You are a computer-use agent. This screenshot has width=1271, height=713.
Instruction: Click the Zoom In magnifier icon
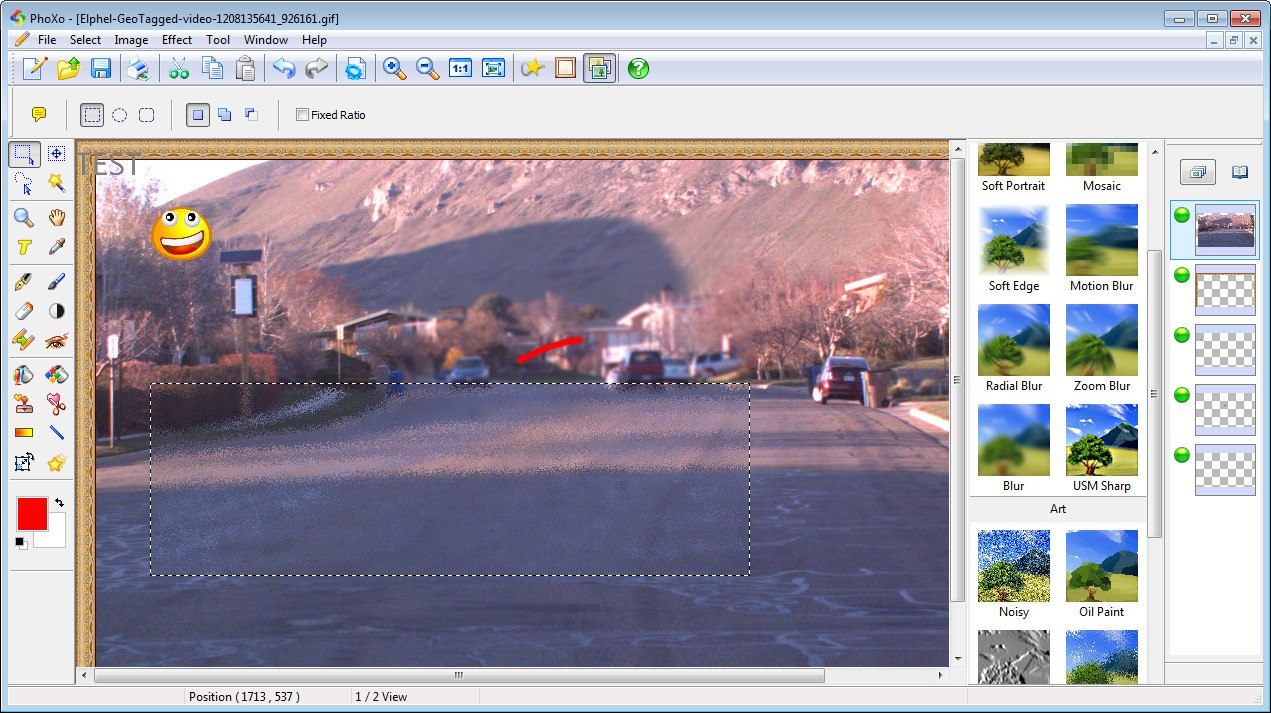tap(393, 68)
